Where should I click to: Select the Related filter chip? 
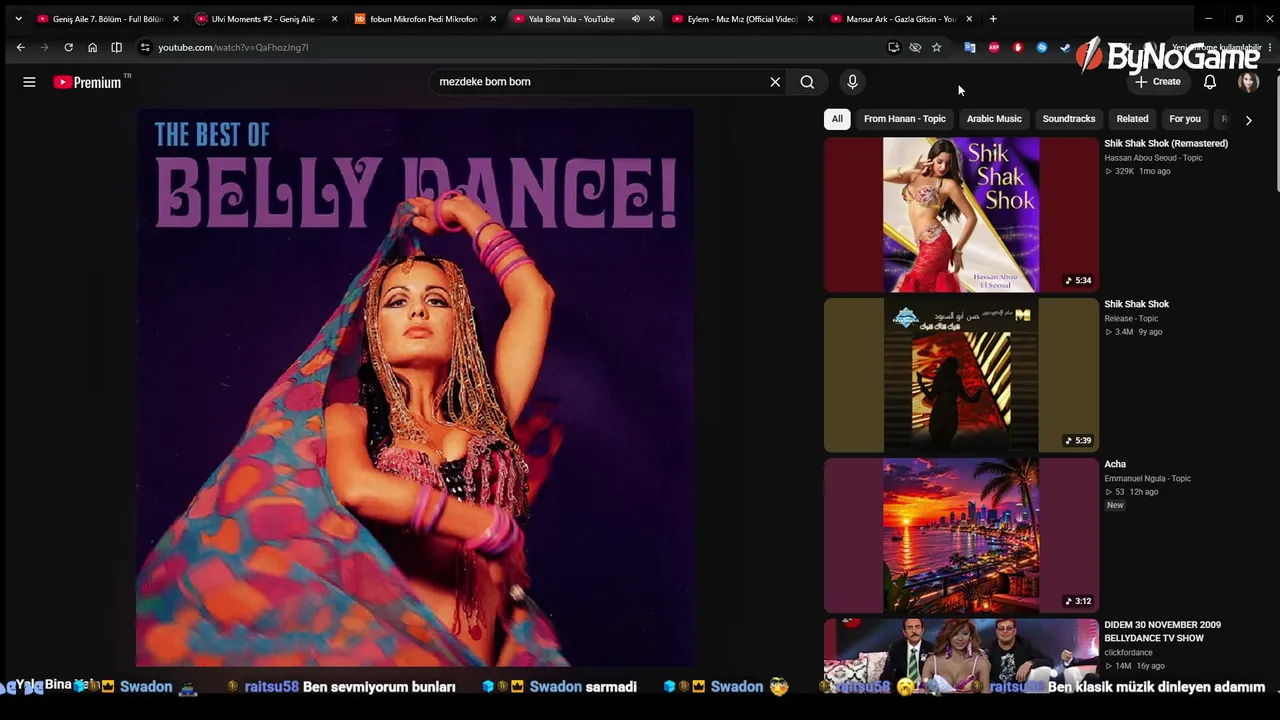(1132, 119)
